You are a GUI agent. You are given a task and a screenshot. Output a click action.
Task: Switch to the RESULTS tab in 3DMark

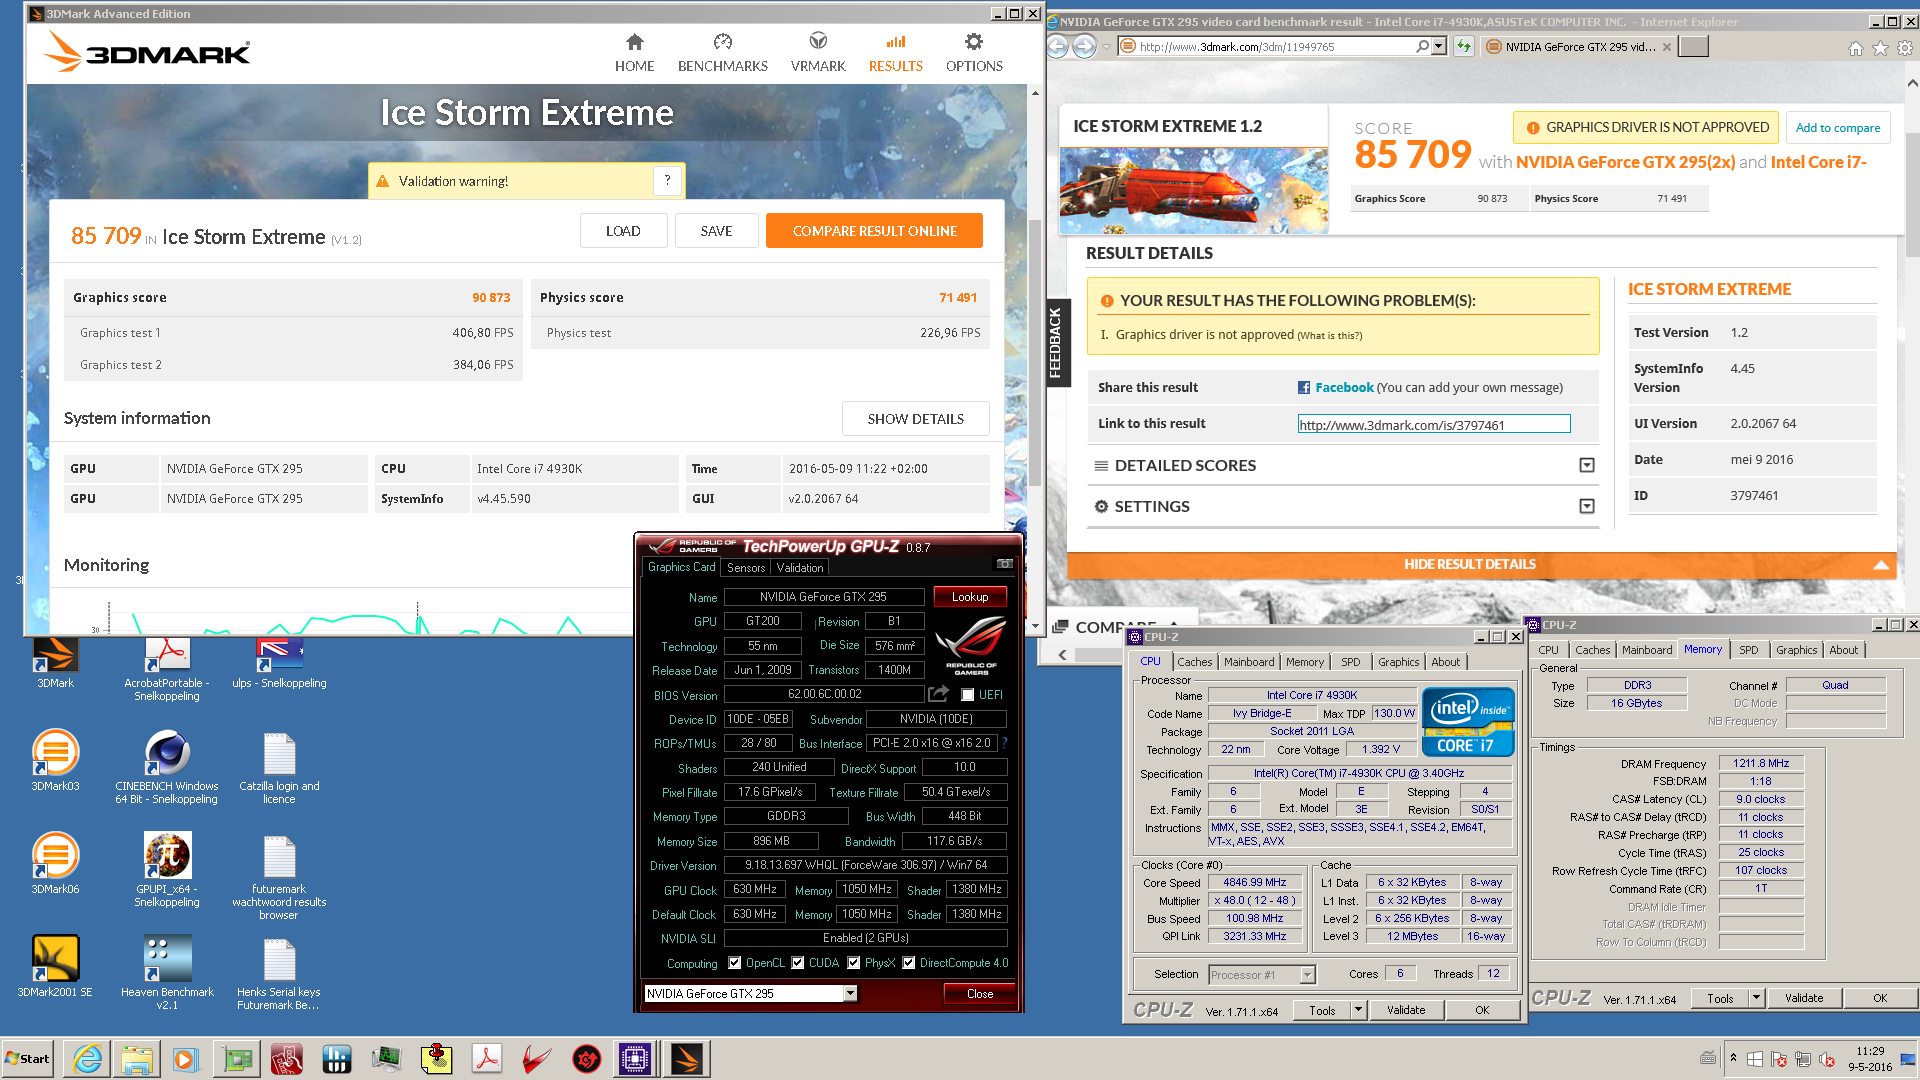click(895, 53)
